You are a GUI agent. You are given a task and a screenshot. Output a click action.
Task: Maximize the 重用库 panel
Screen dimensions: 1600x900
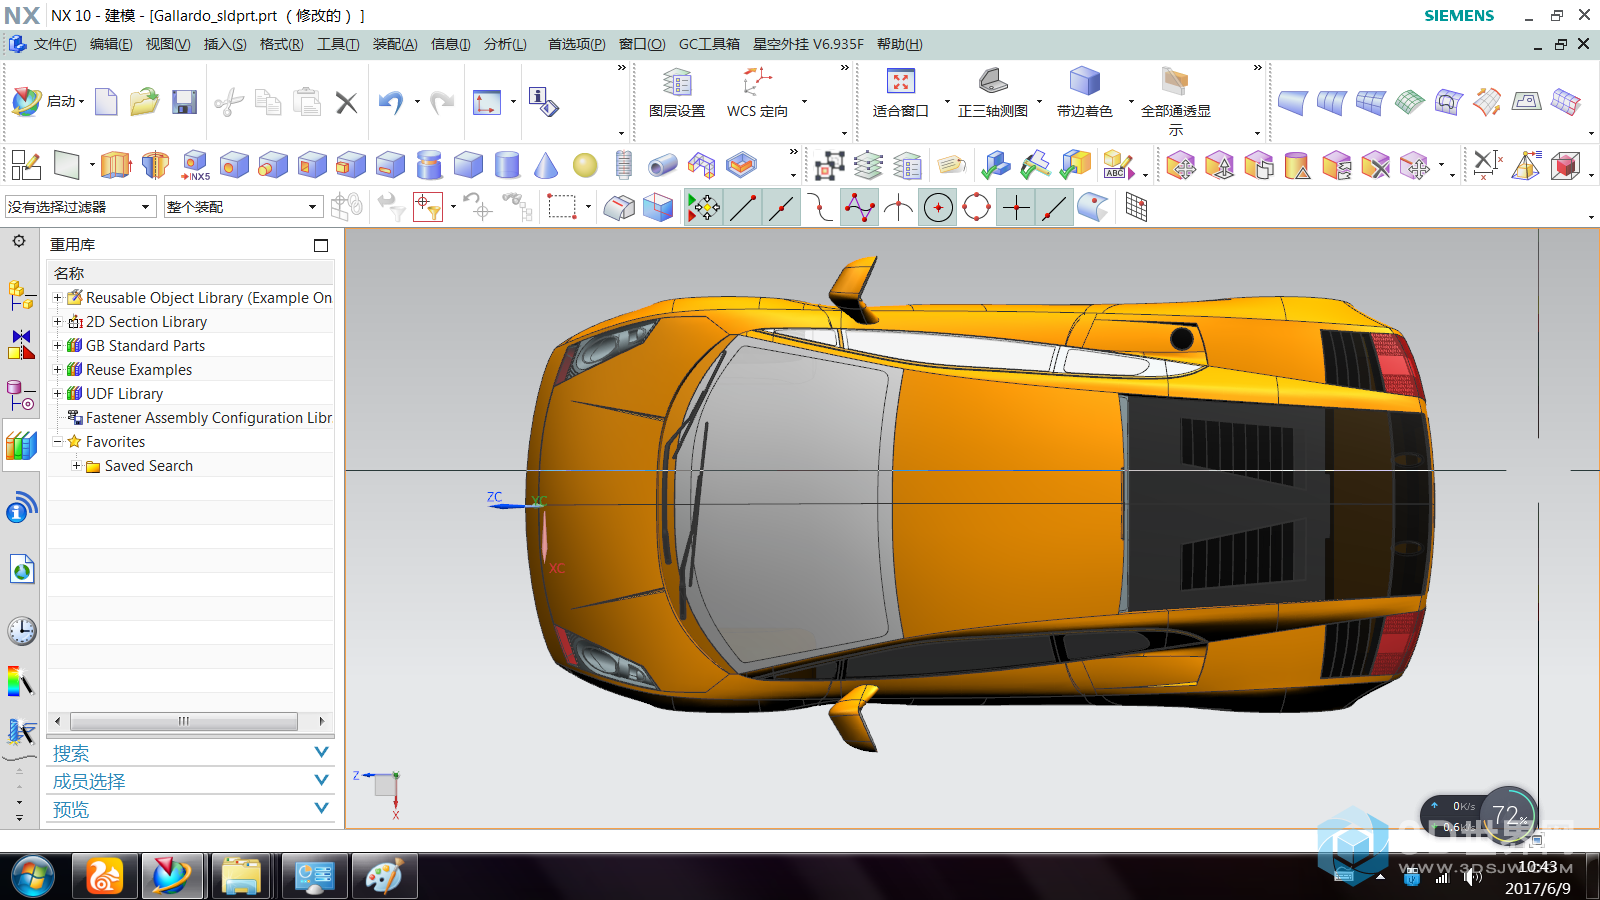[321, 245]
